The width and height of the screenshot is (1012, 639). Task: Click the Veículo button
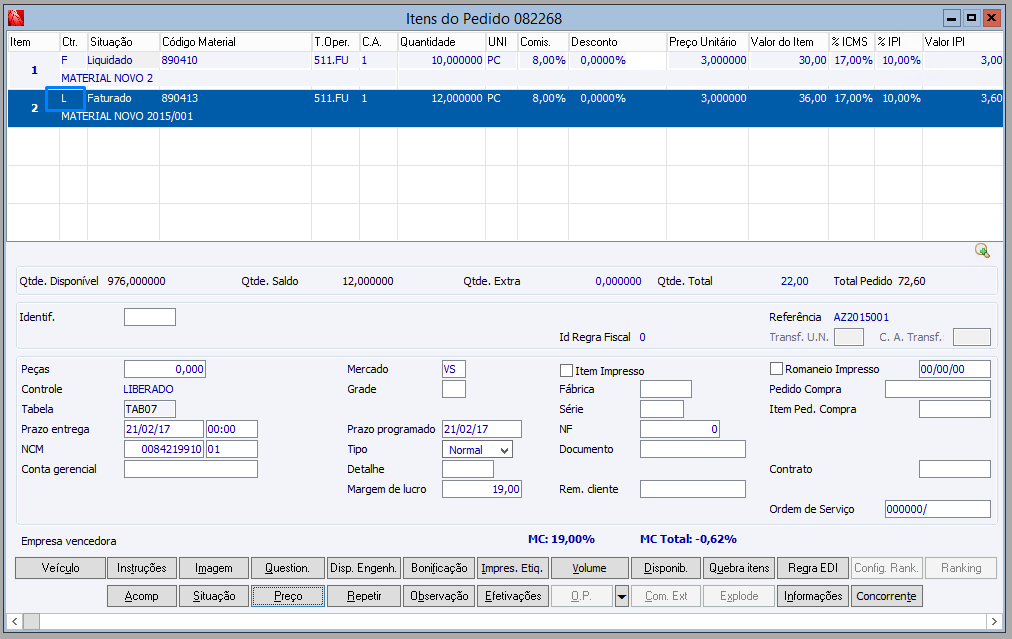60,568
